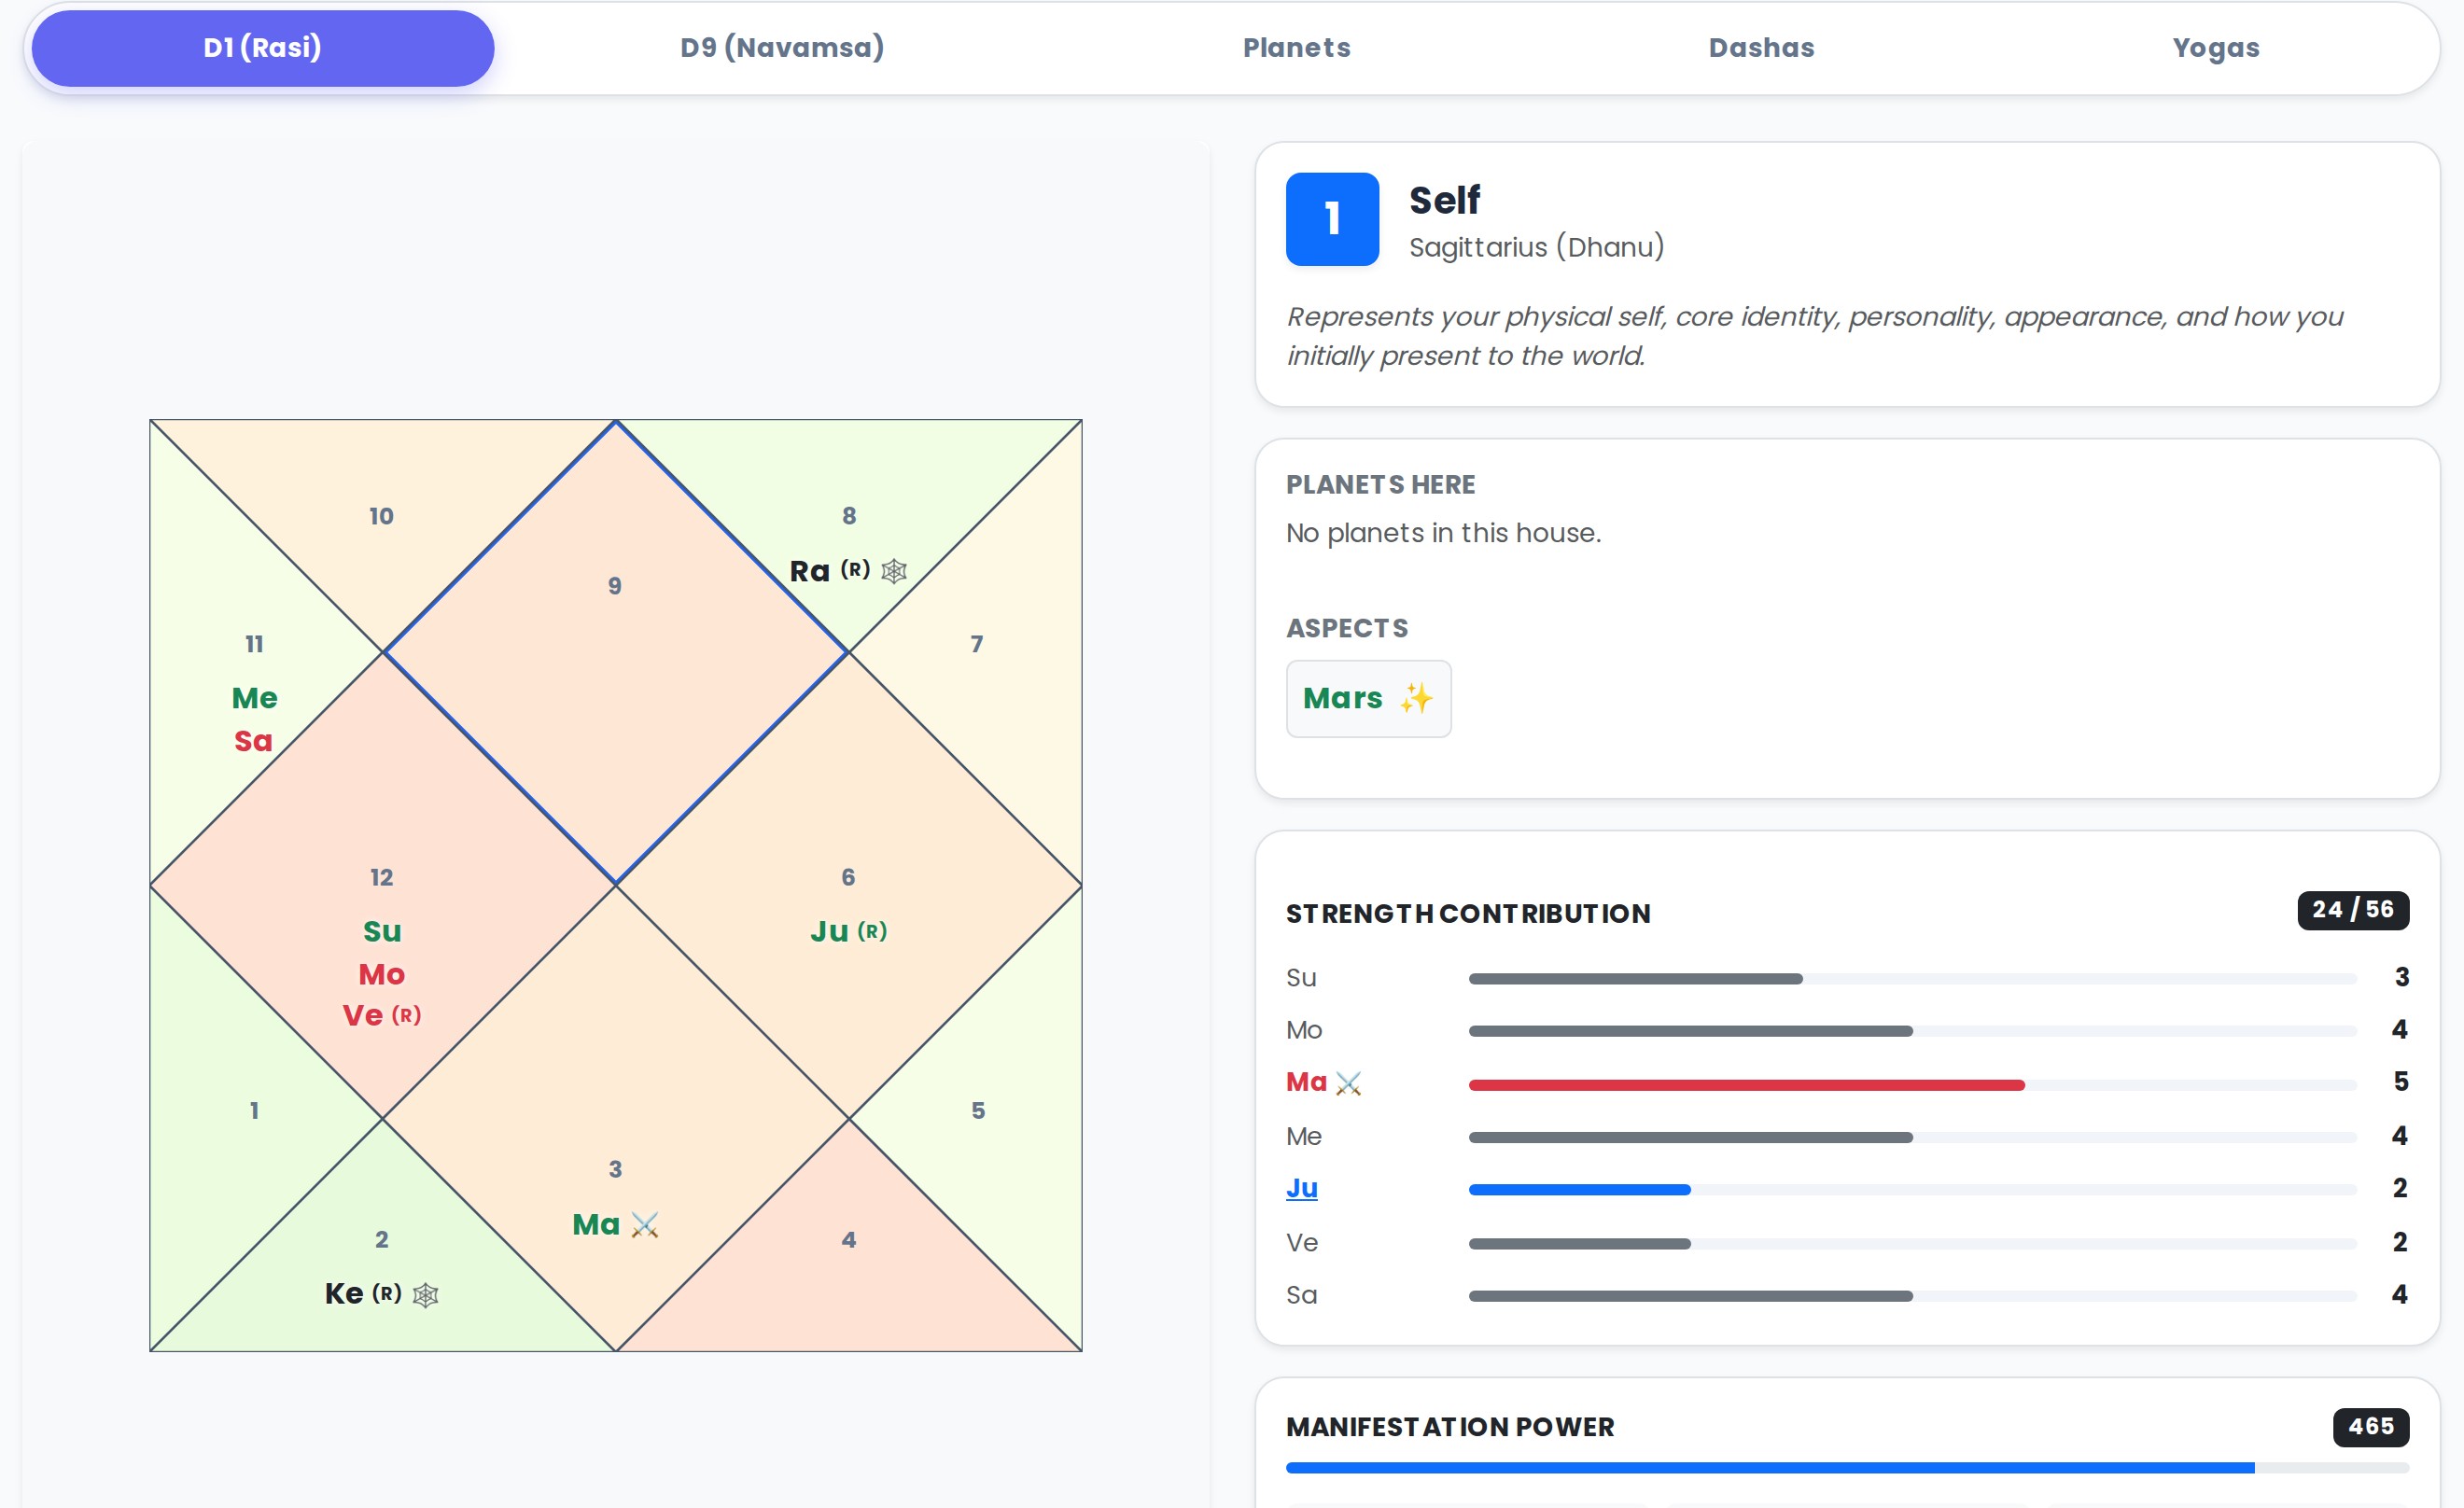Click the Ma strength bar shown in red
This screenshot has height=1508, width=2464.
point(1745,1084)
